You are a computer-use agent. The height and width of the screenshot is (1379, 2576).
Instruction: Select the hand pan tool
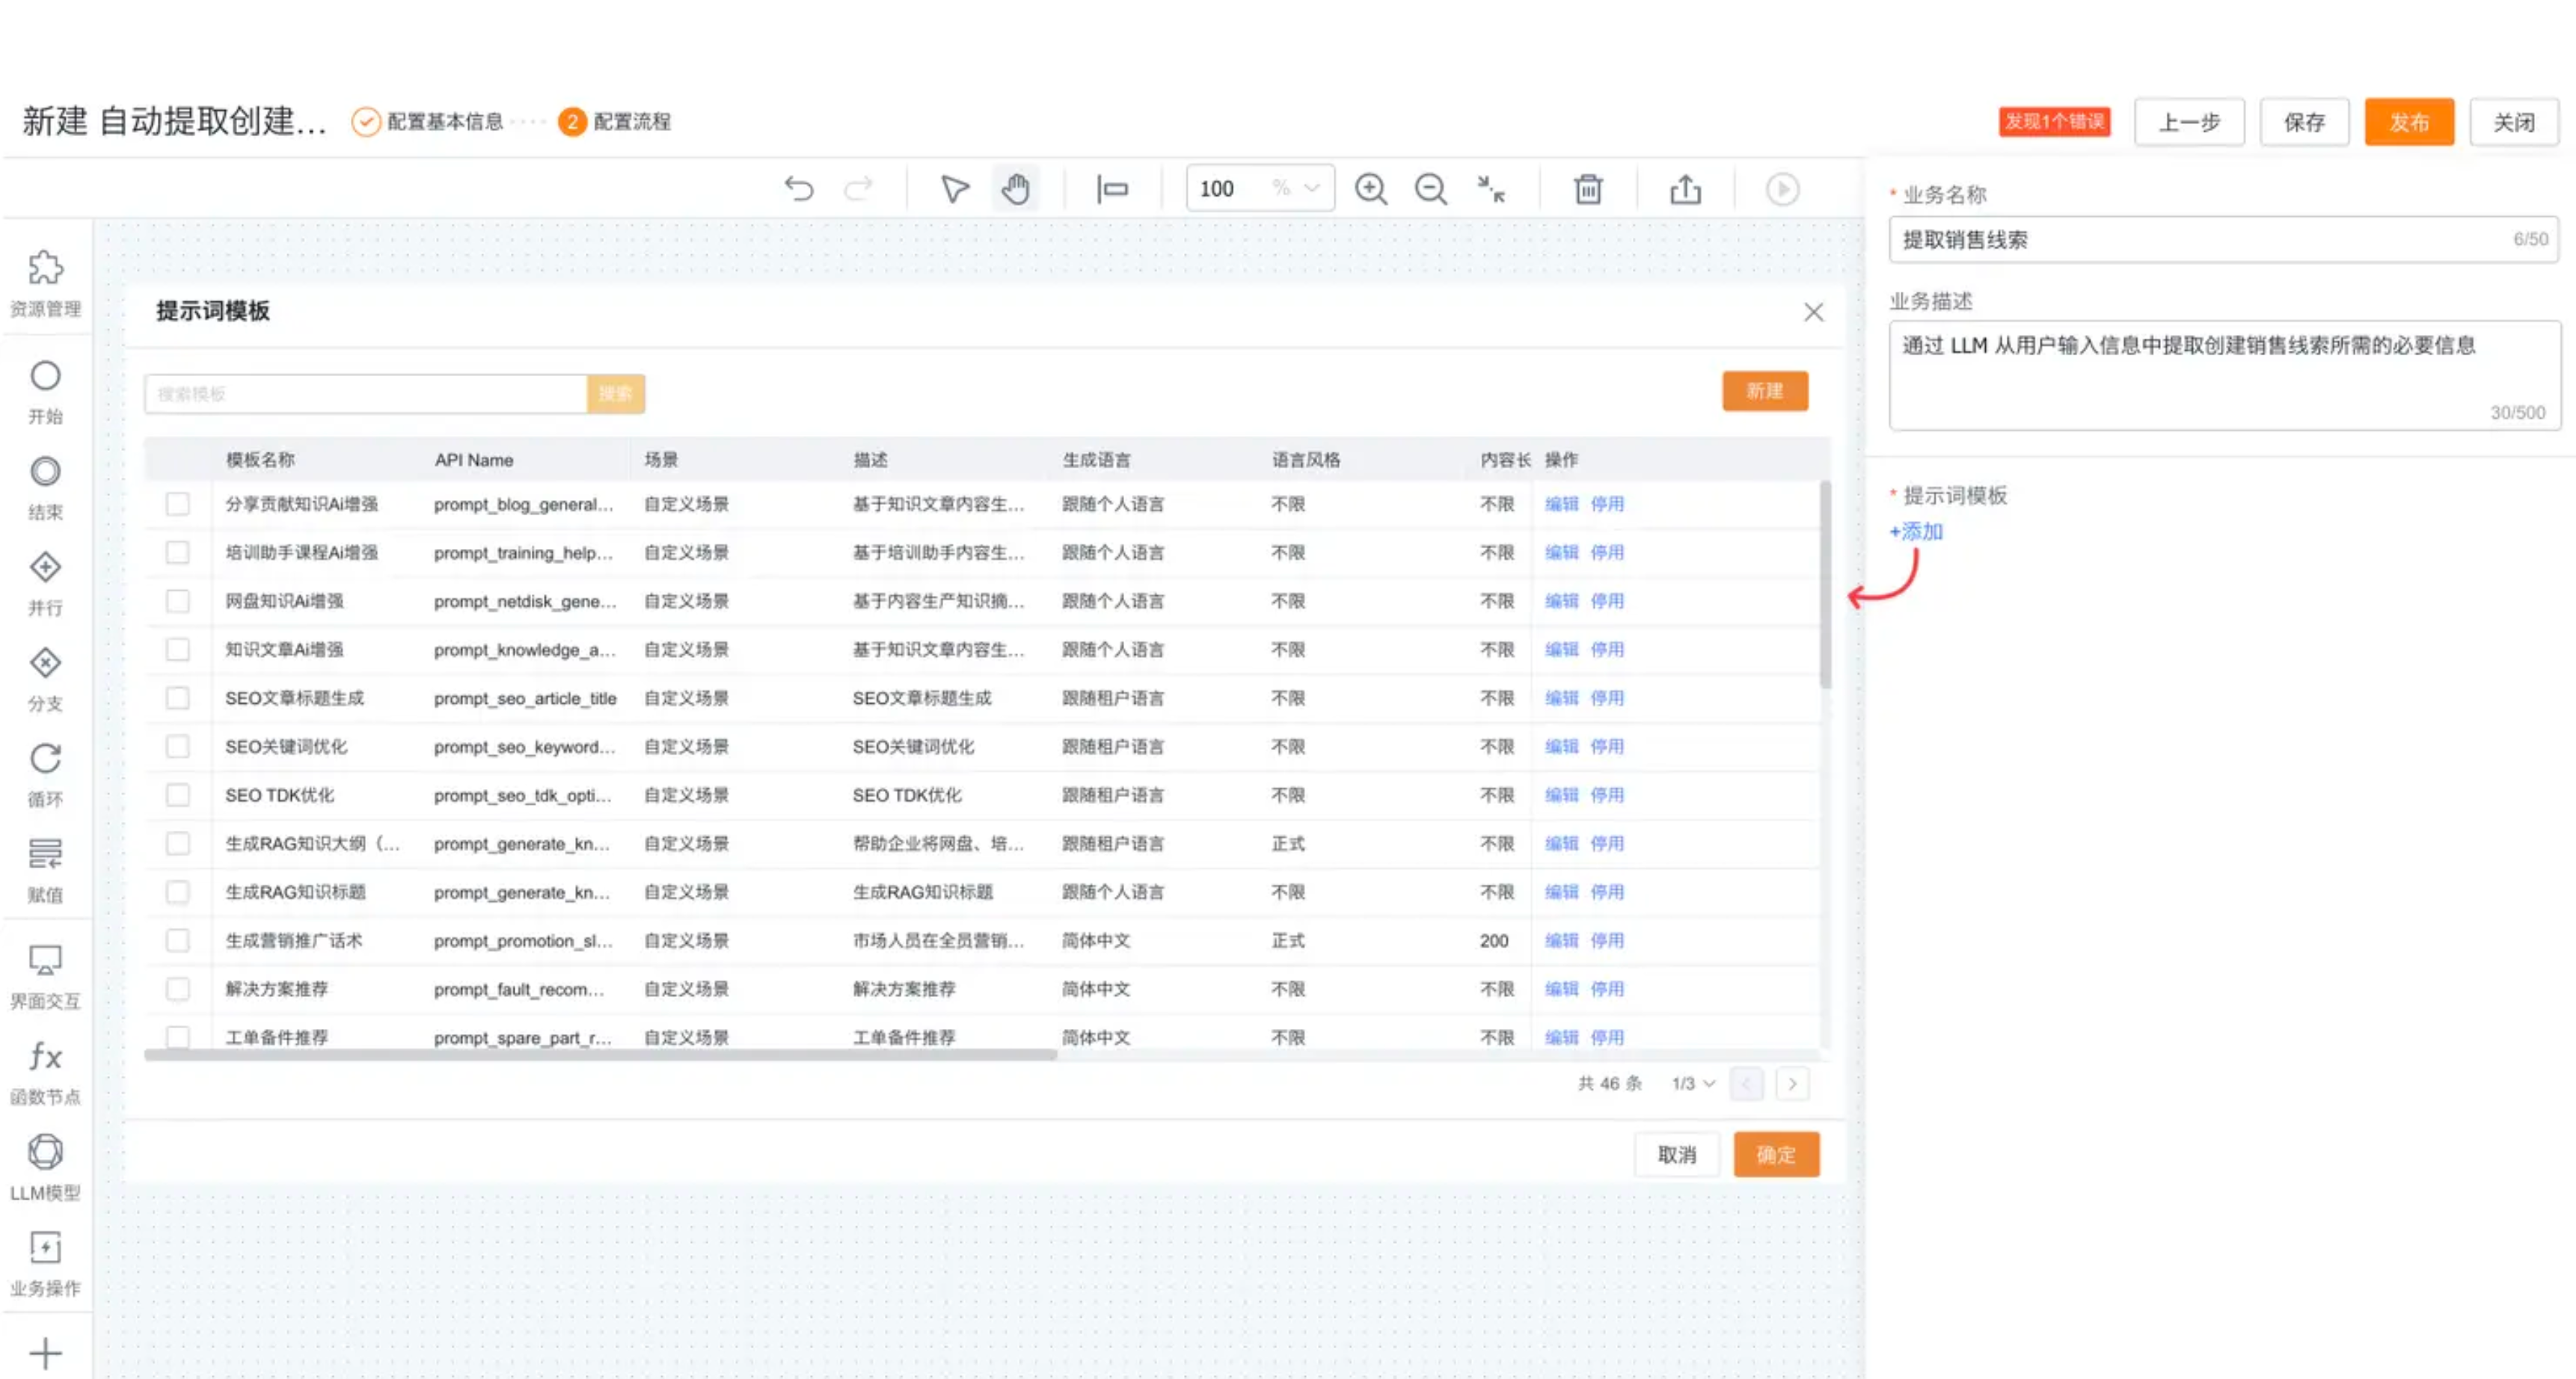coord(1015,189)
